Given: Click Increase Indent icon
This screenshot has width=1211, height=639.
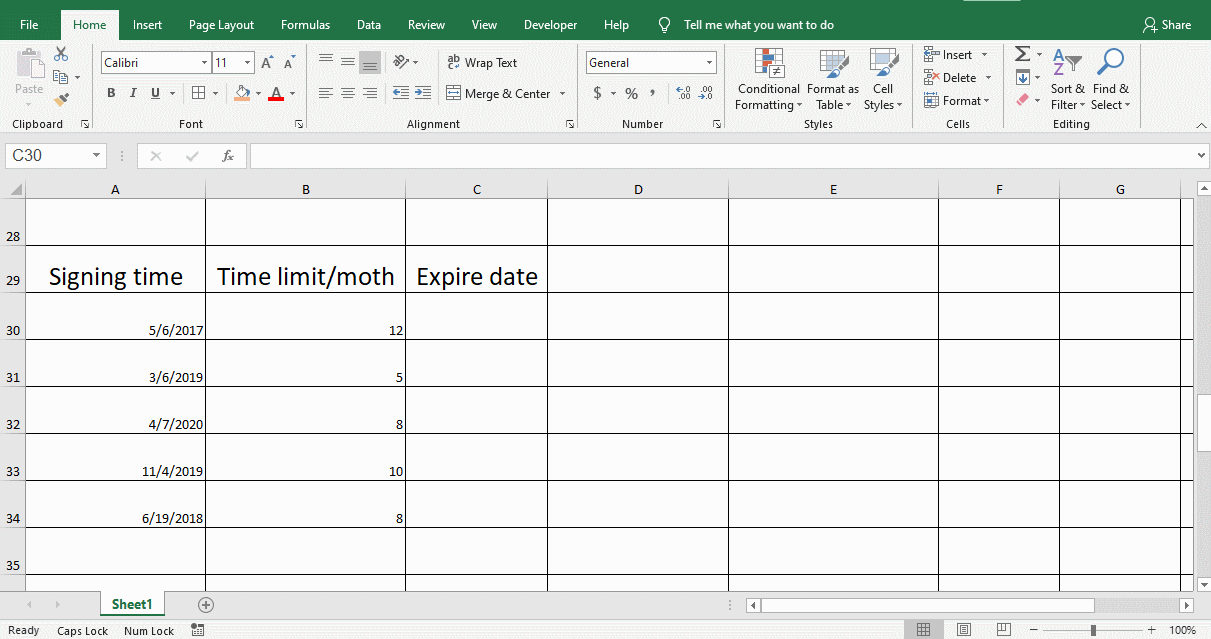Looking at the screenshot, I should tap(423, 93).
